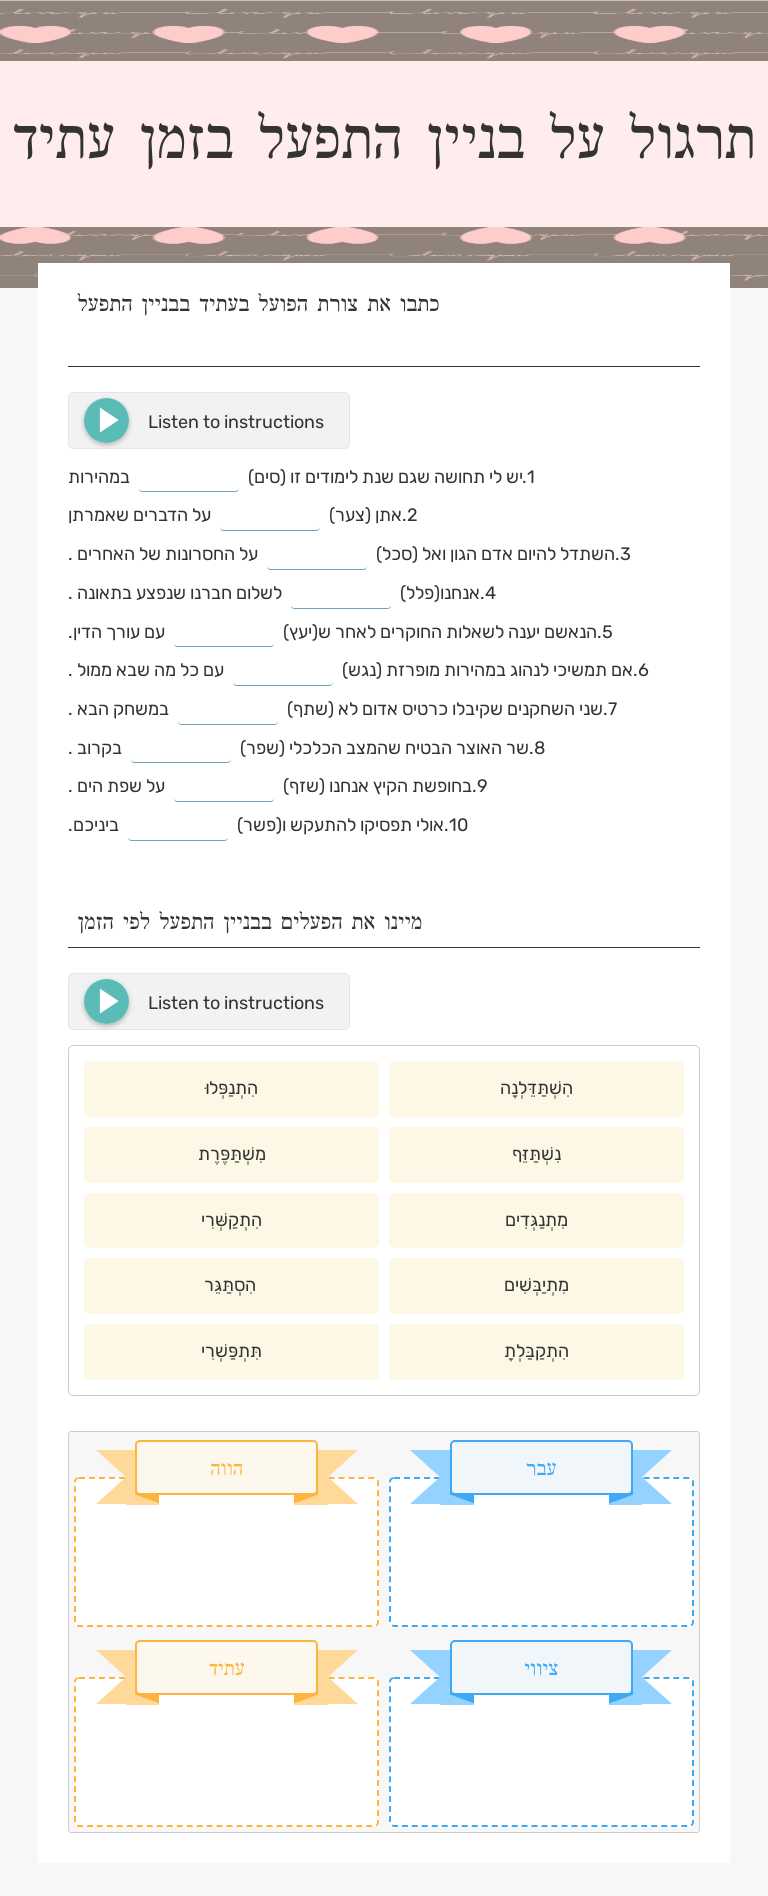Select the word card מִשְׁתַּפֶּרֶת
768x1896 pixels.
[231, 1154]
